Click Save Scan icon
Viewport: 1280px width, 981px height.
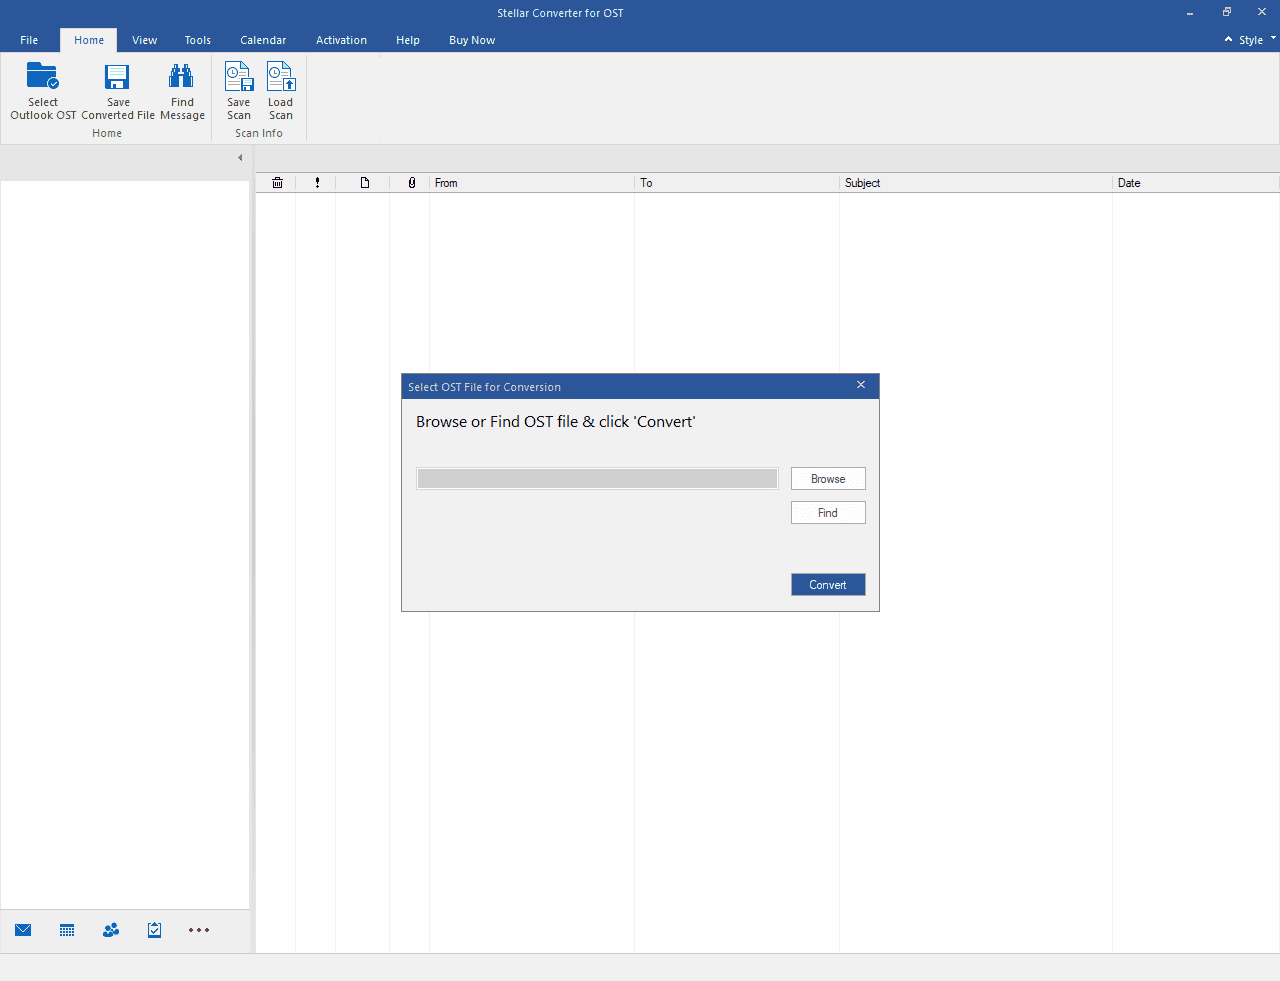tap(239, 78)
